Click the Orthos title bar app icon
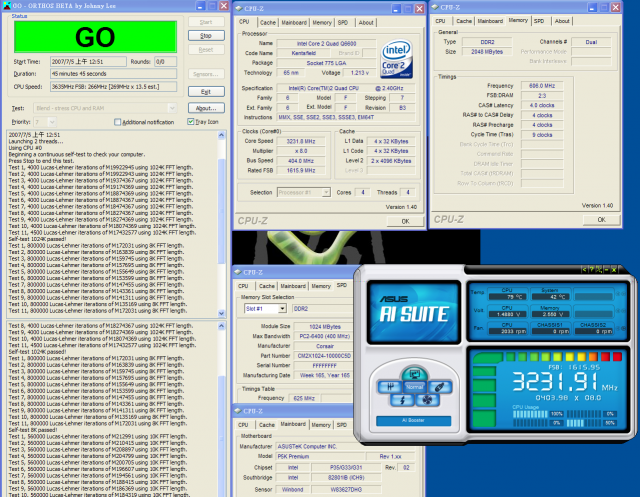The width and height of the screenshot is (640, 497). click(x=7, y=6)
